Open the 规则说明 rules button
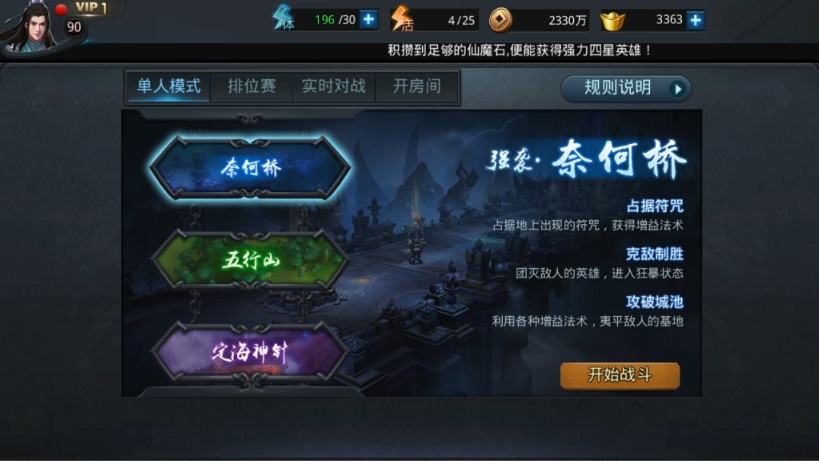The image size is (819, 461). pyautogui.click(x=626, y=88)
